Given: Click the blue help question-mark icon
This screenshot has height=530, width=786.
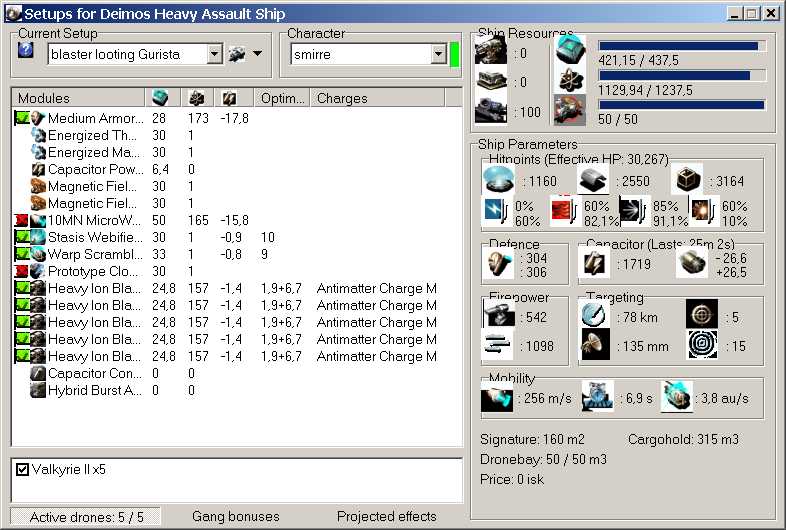Looking at the screenshot, I should (x=26, y=51).
